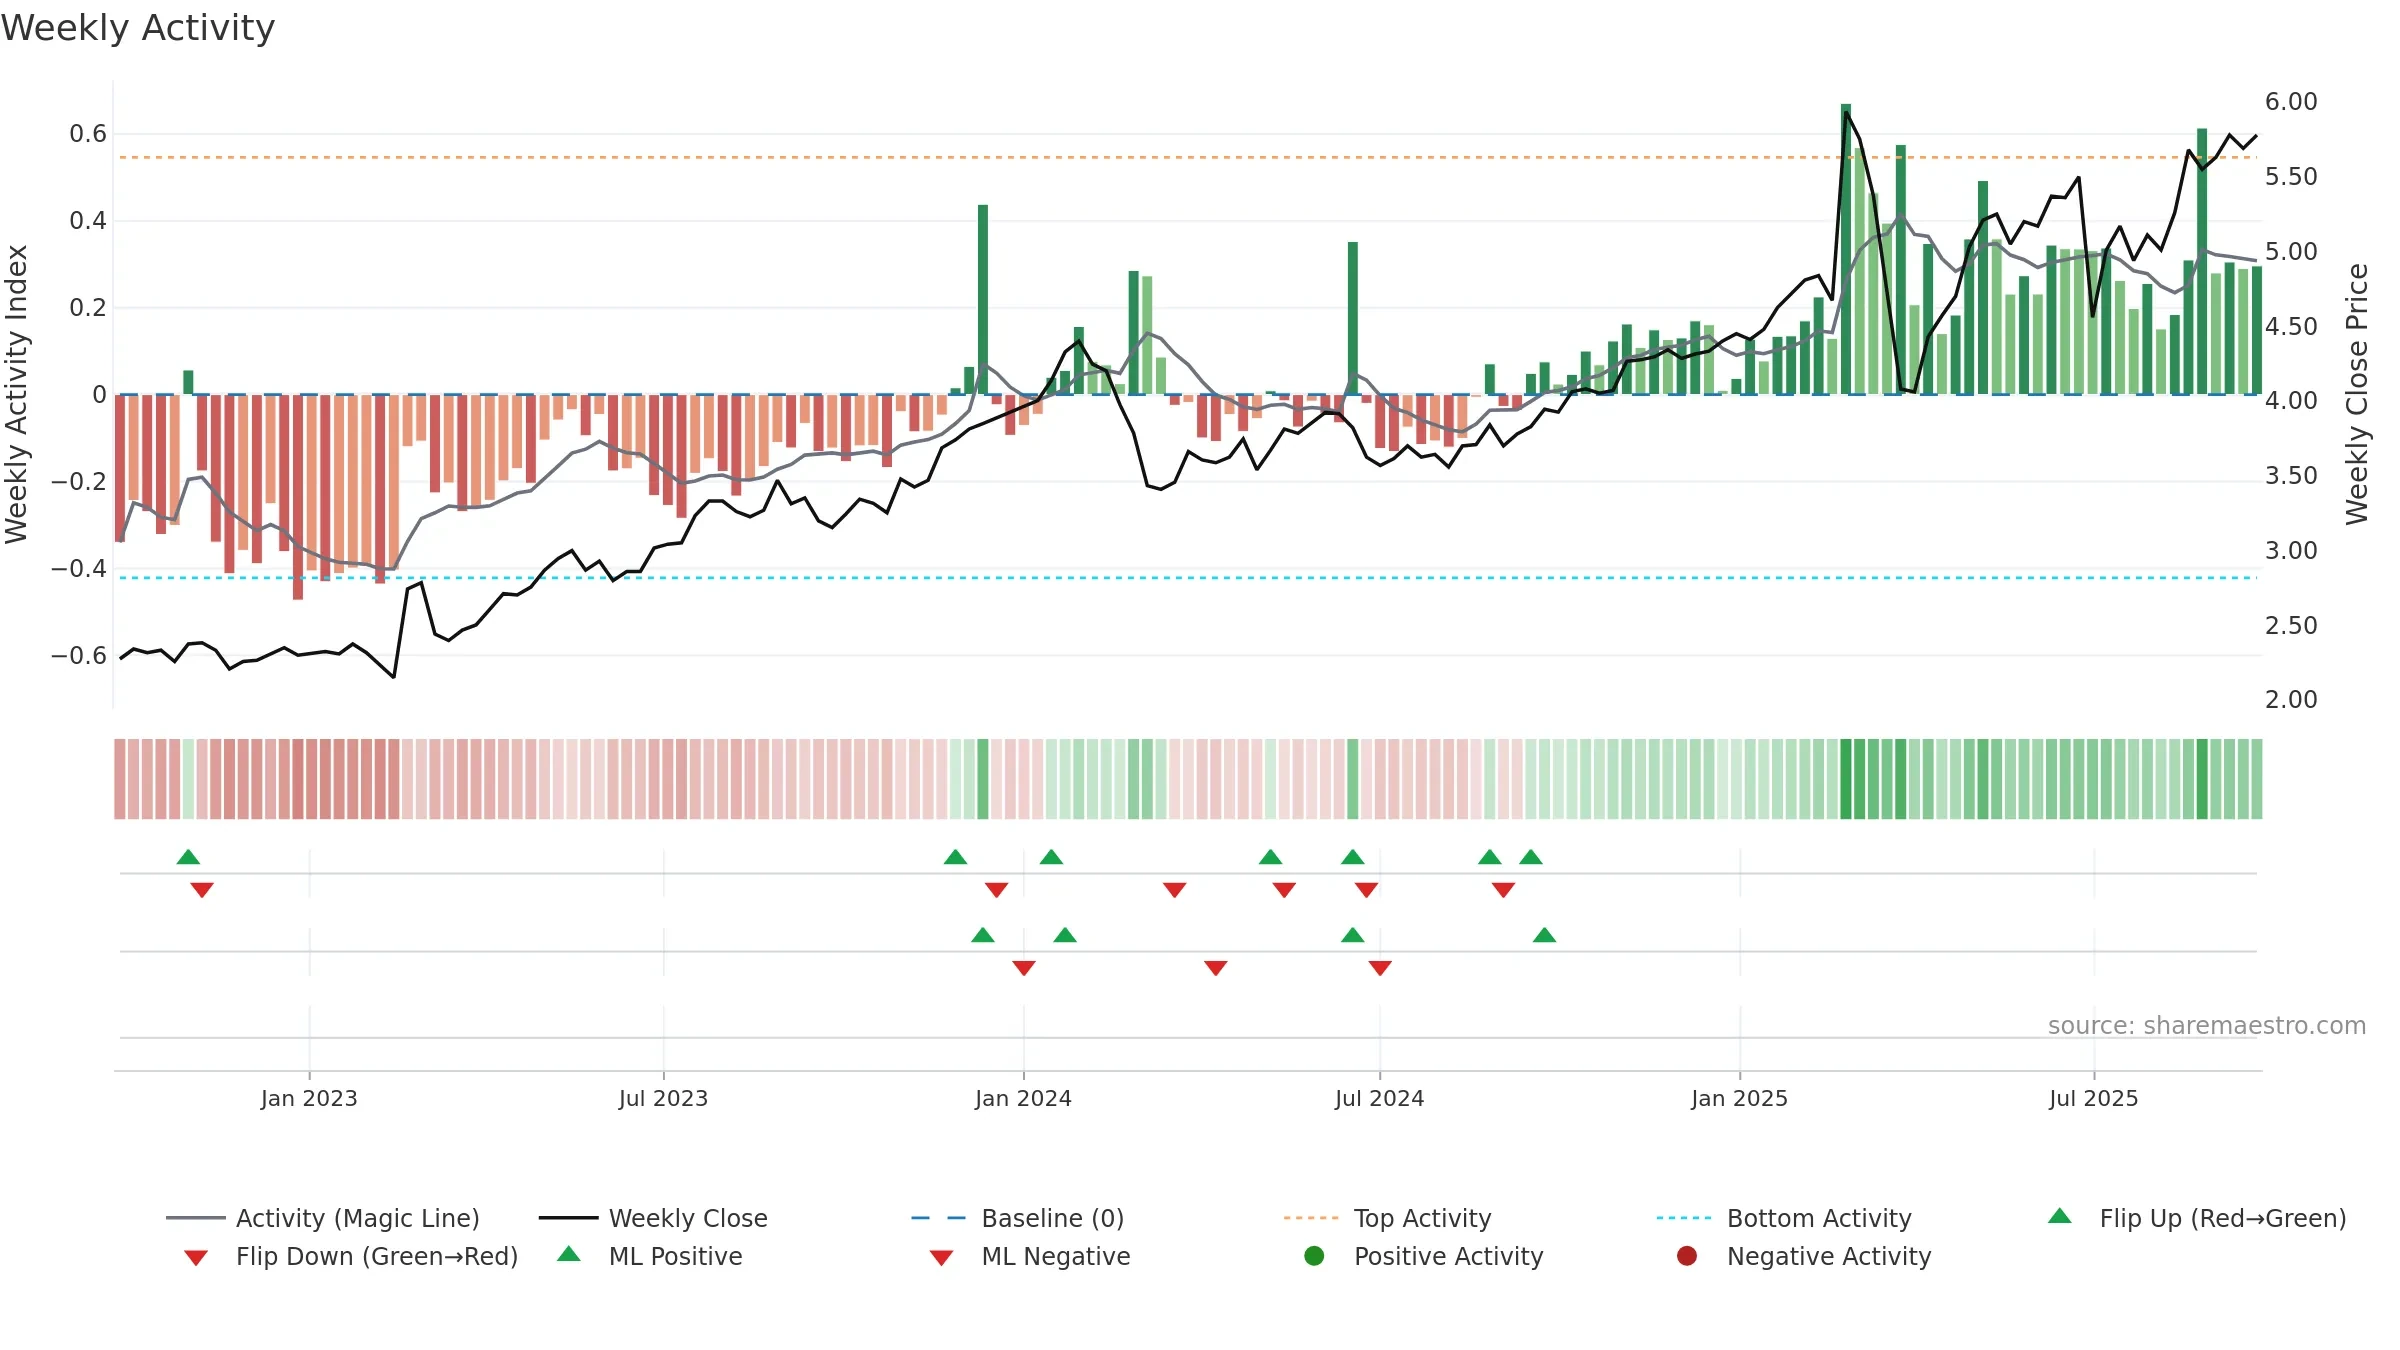Toggle Top Activity legend entry
Screen dimensions: 2400x1350
click(1387, 1218)
